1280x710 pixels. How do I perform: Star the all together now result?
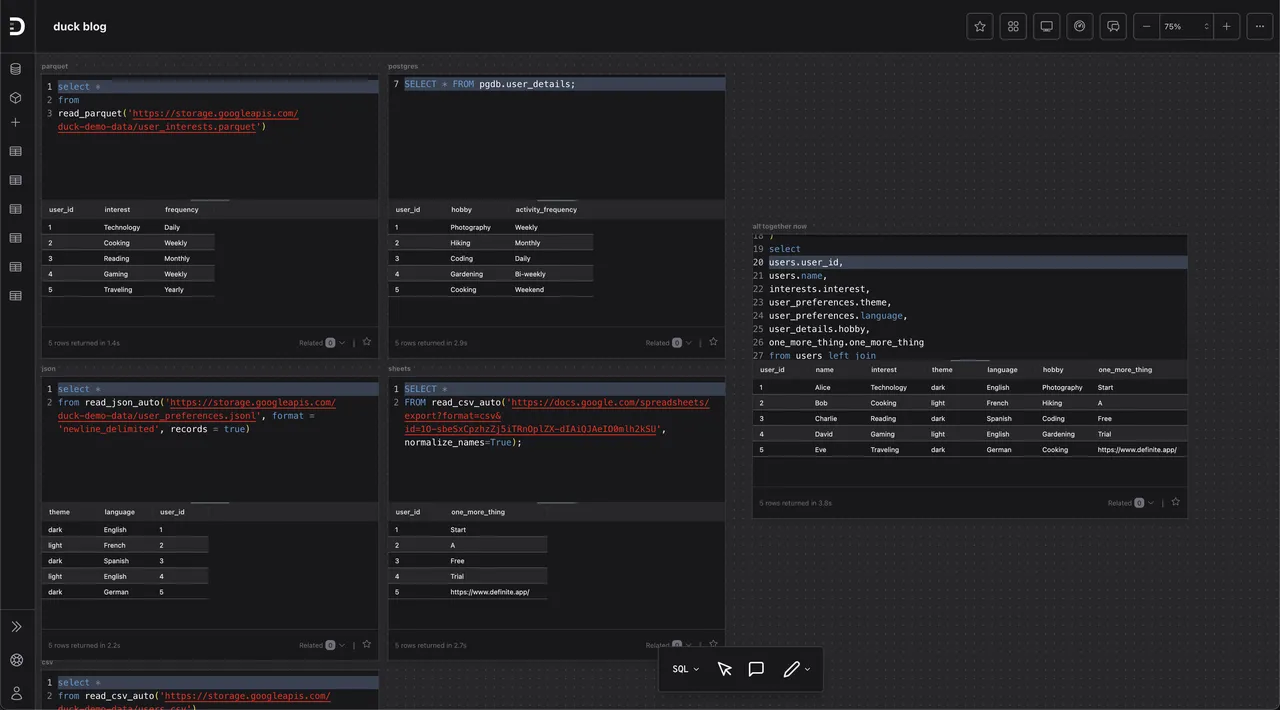pyautogui.click(x=1176, y=502)
